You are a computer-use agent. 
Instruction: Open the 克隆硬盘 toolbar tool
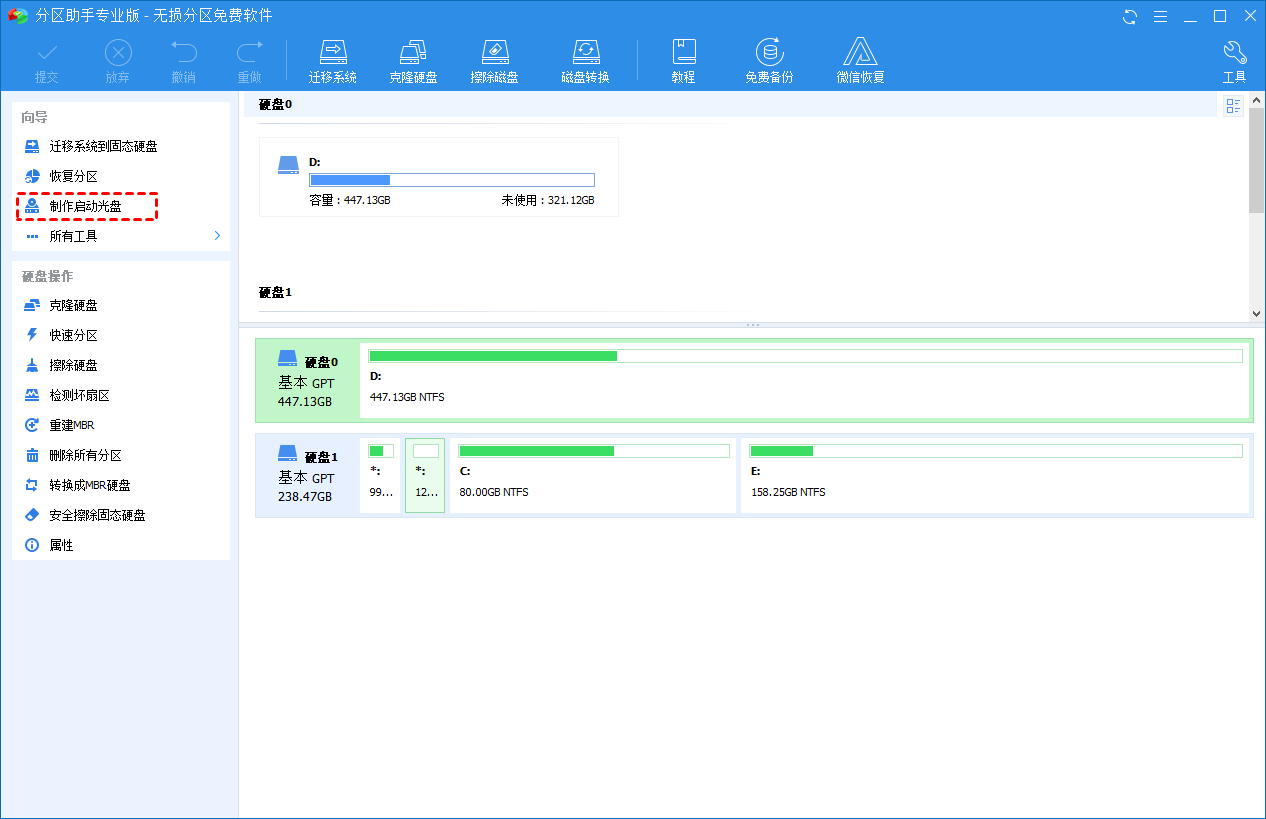pos(413,62)
